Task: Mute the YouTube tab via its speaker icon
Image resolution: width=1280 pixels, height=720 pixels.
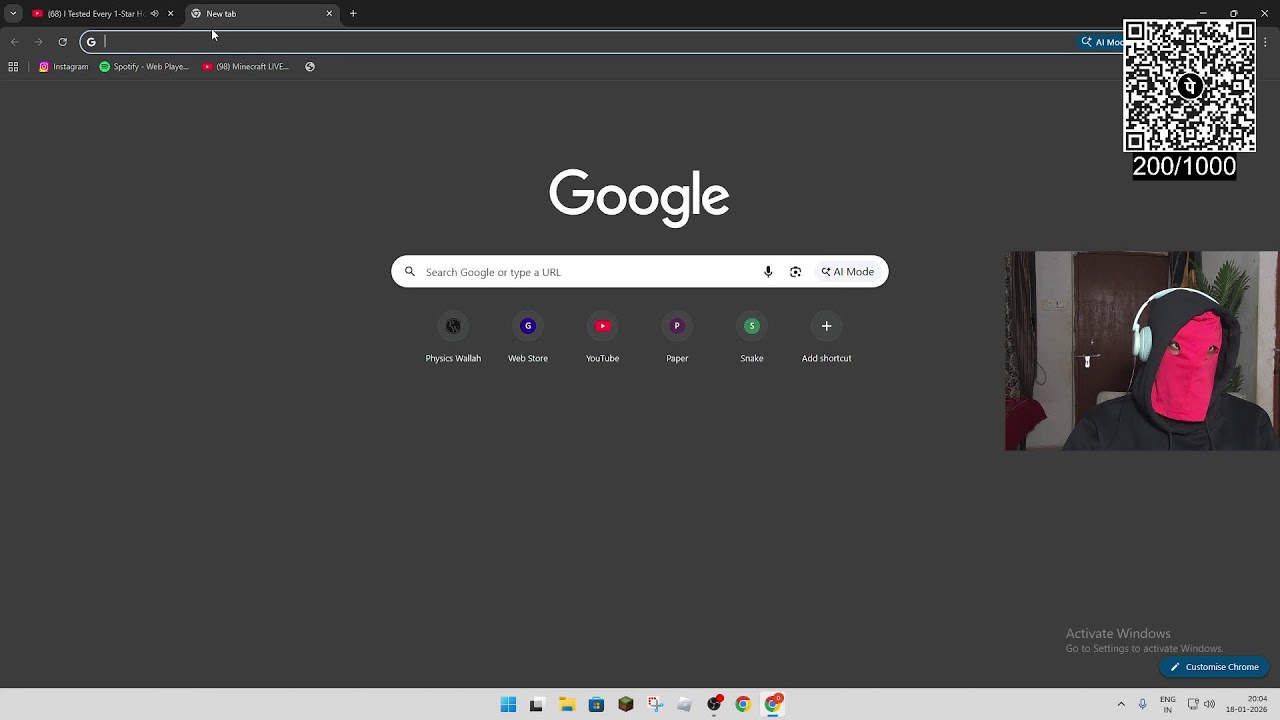Action: tap(154, 14)
